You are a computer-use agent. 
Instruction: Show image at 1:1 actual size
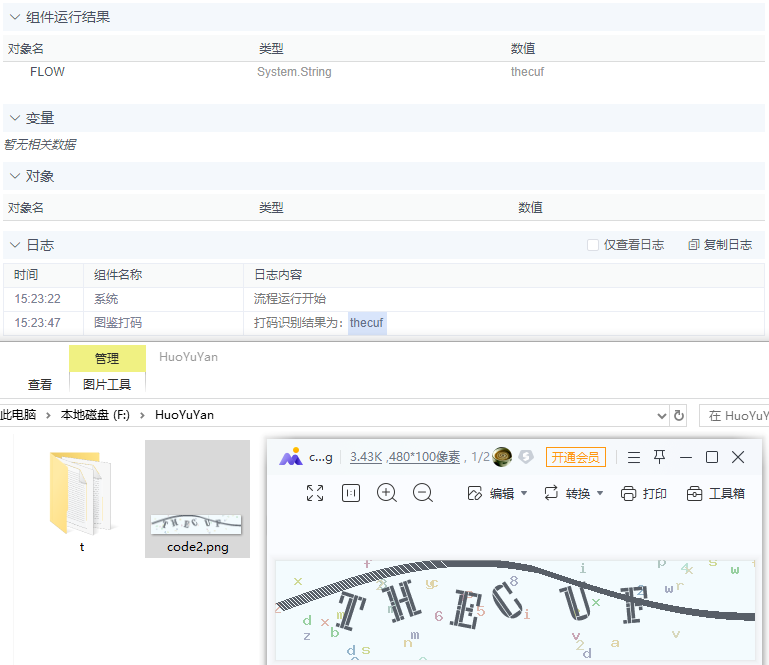(x=351, y=493)
